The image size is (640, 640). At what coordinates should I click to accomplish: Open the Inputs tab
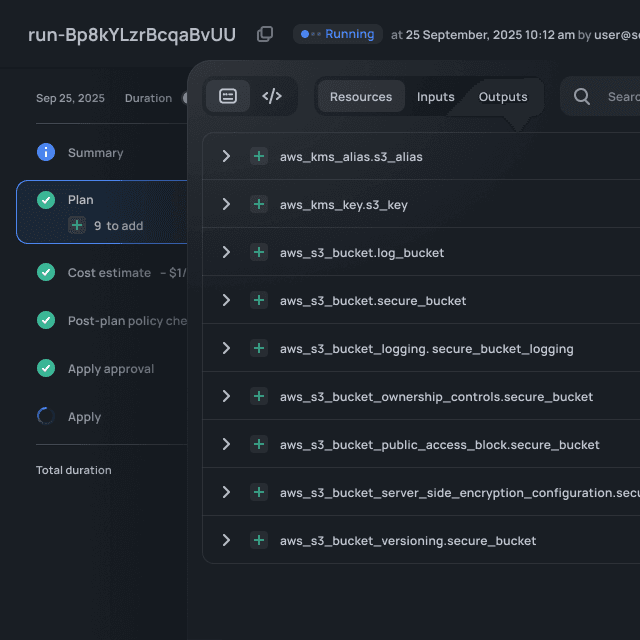(435, 97)
